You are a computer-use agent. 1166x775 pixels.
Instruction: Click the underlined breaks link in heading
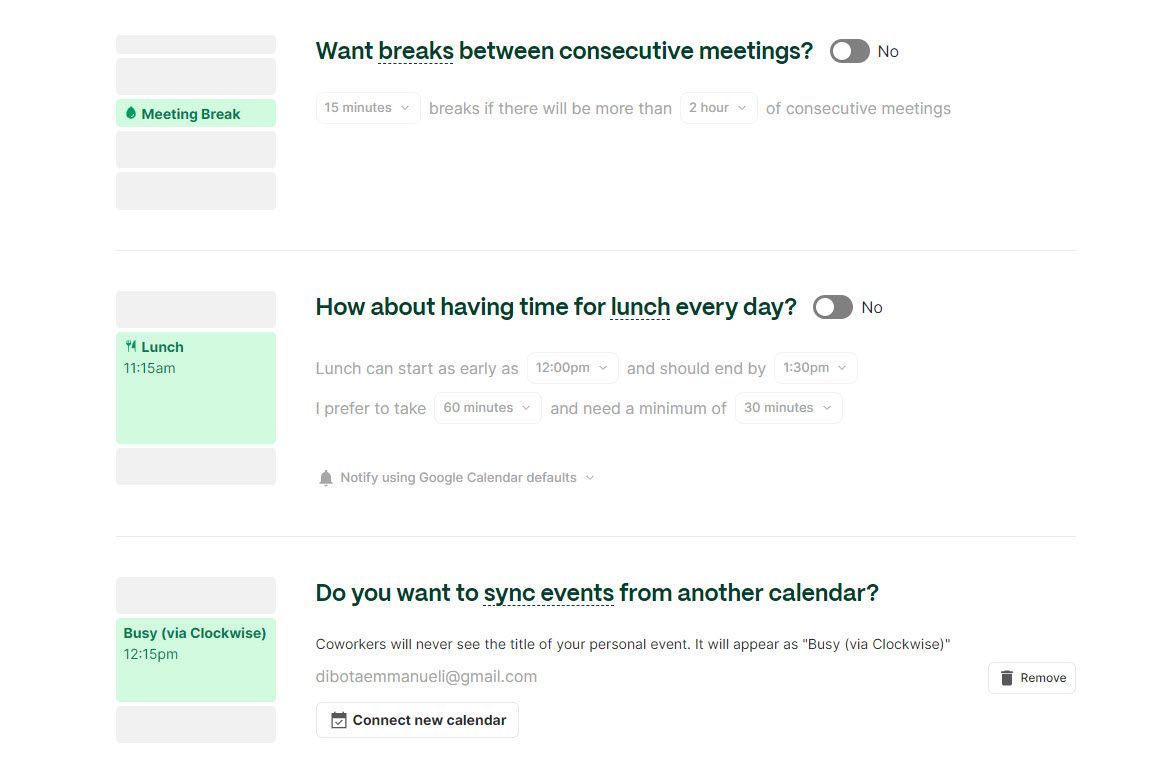coord(416,51)
